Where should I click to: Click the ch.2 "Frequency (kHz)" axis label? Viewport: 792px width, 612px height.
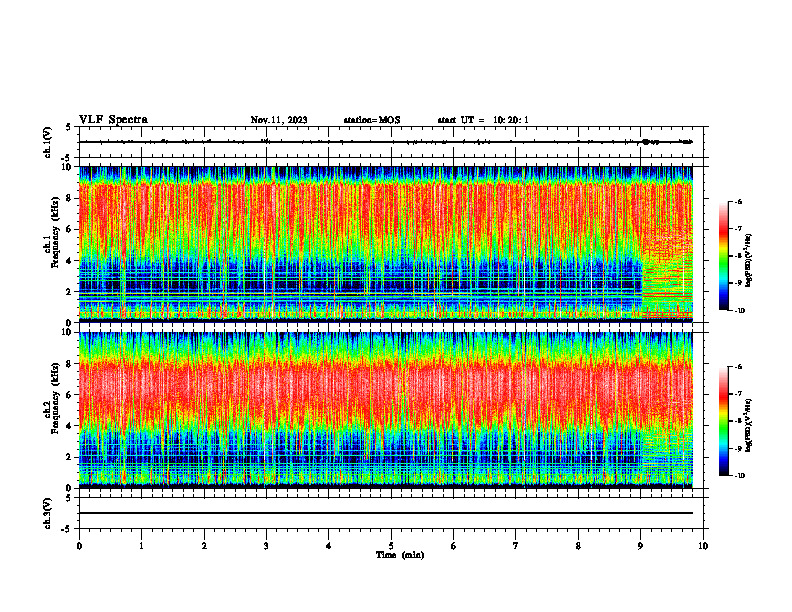[x=55, y=398]
